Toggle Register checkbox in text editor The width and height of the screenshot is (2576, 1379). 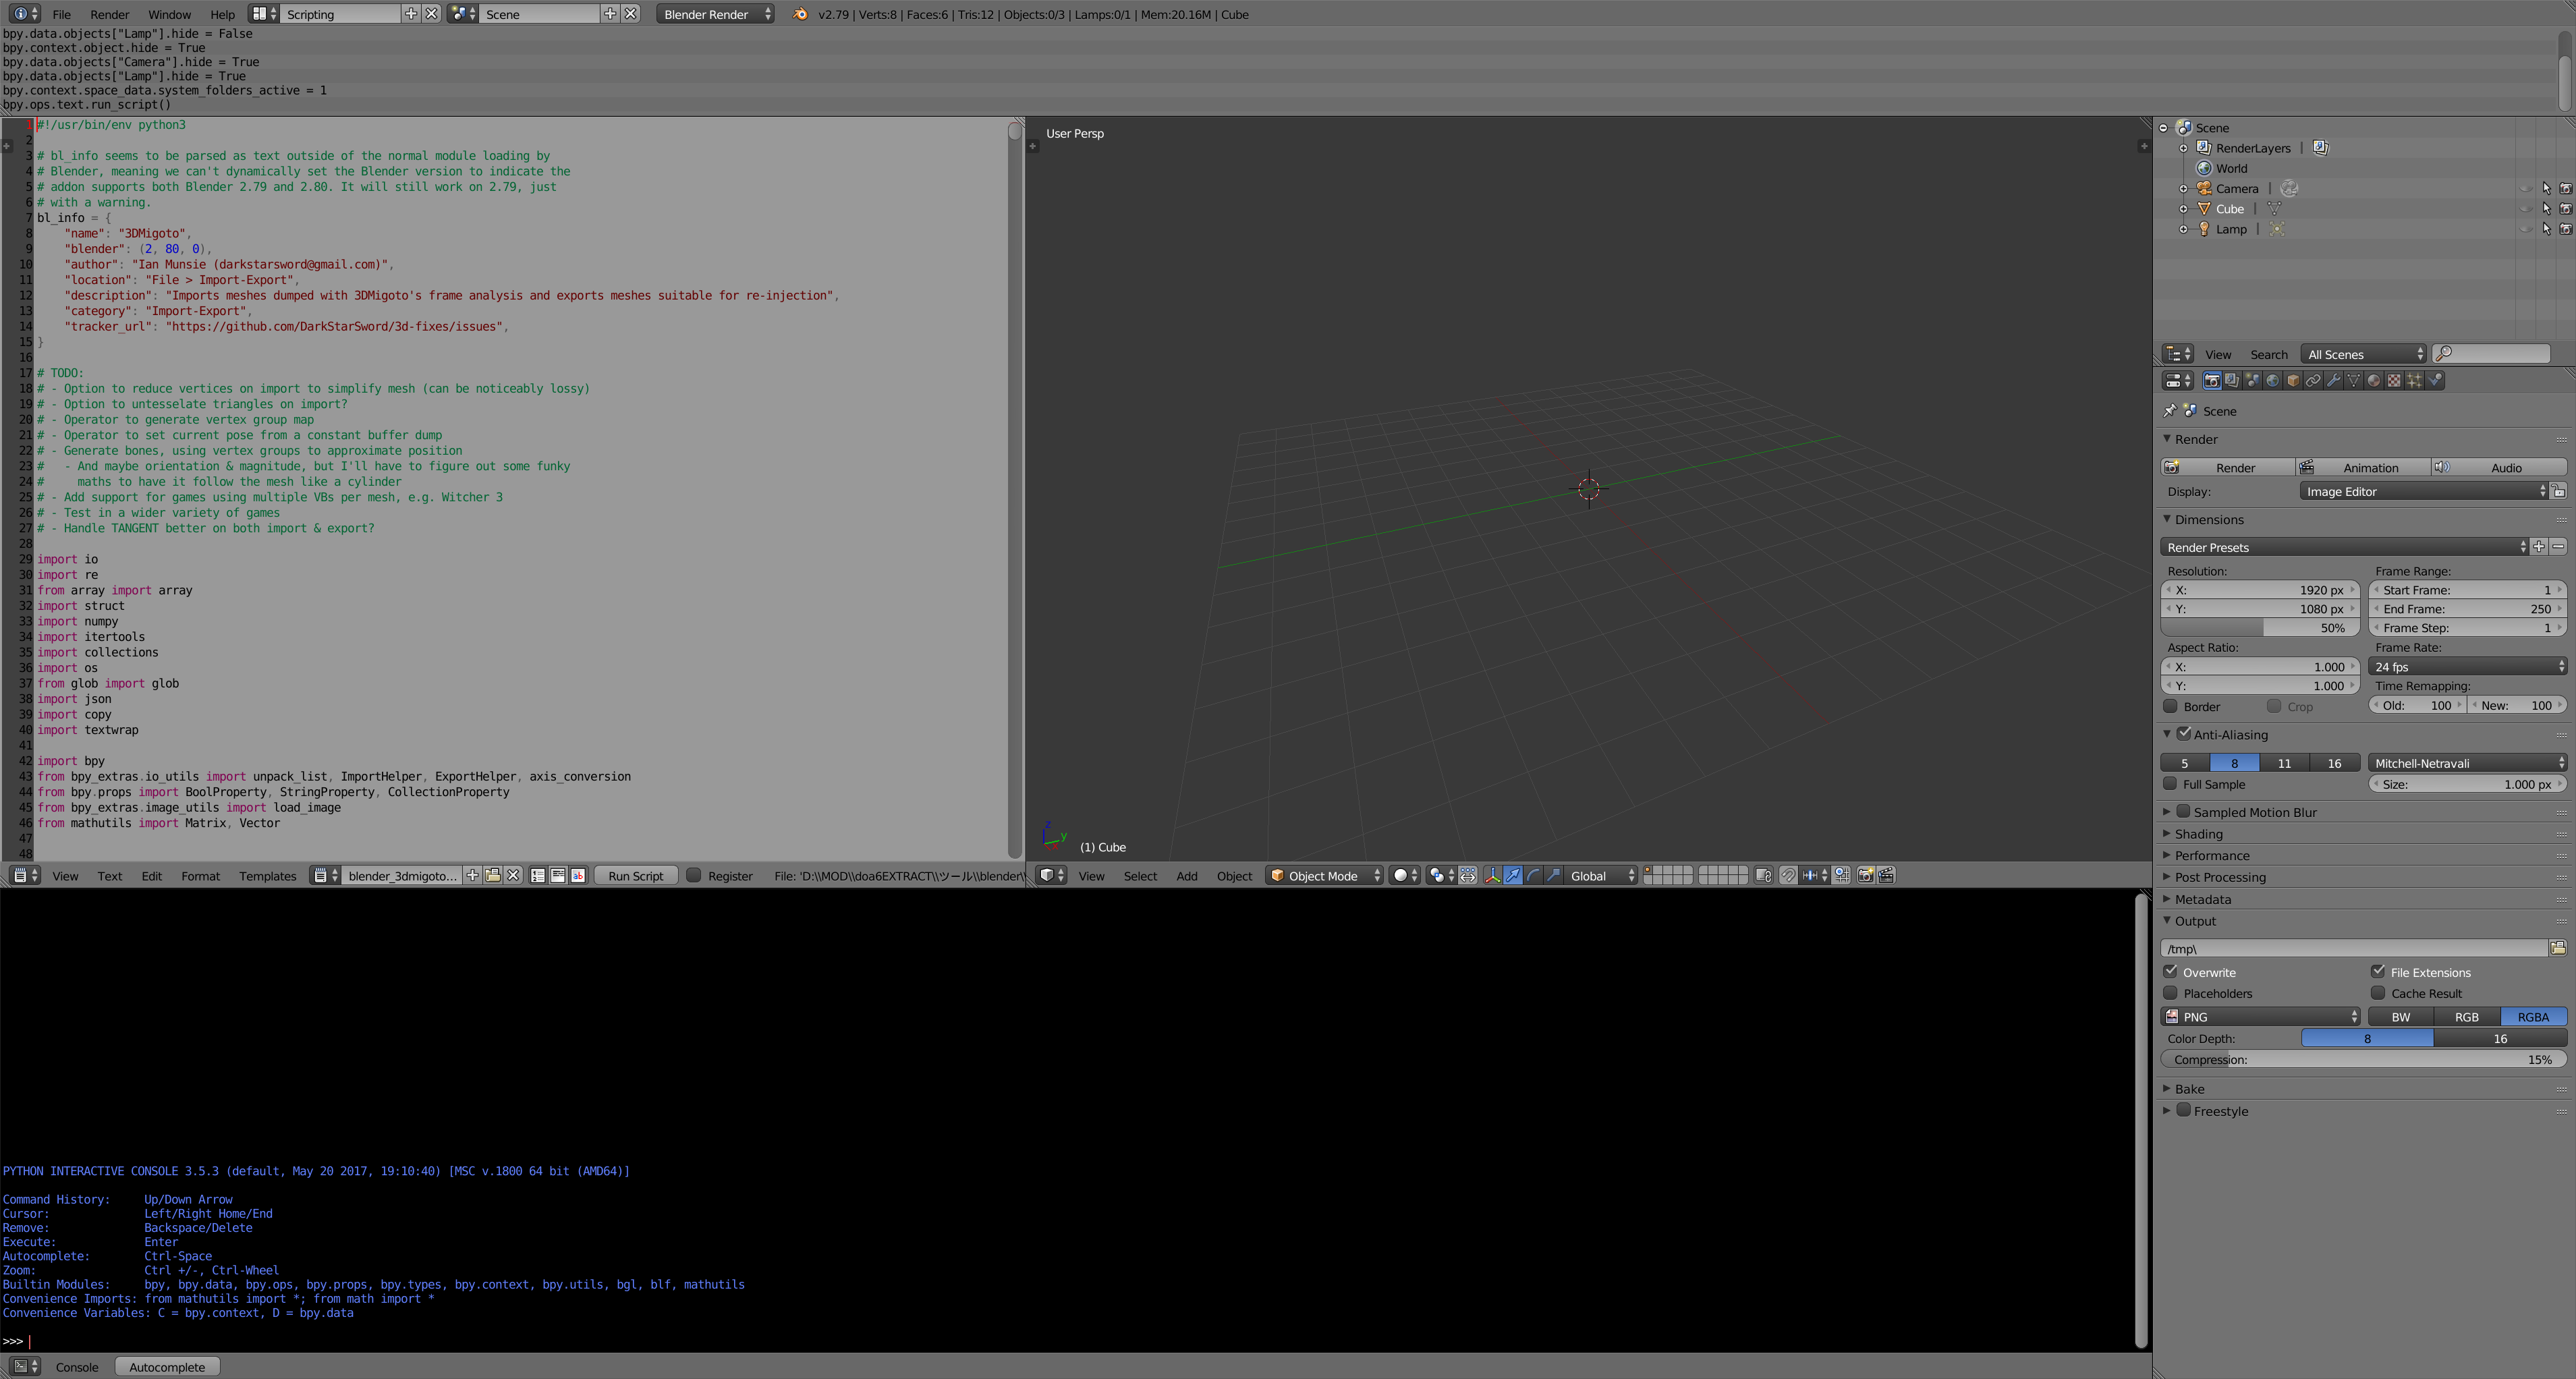[693, 875]
